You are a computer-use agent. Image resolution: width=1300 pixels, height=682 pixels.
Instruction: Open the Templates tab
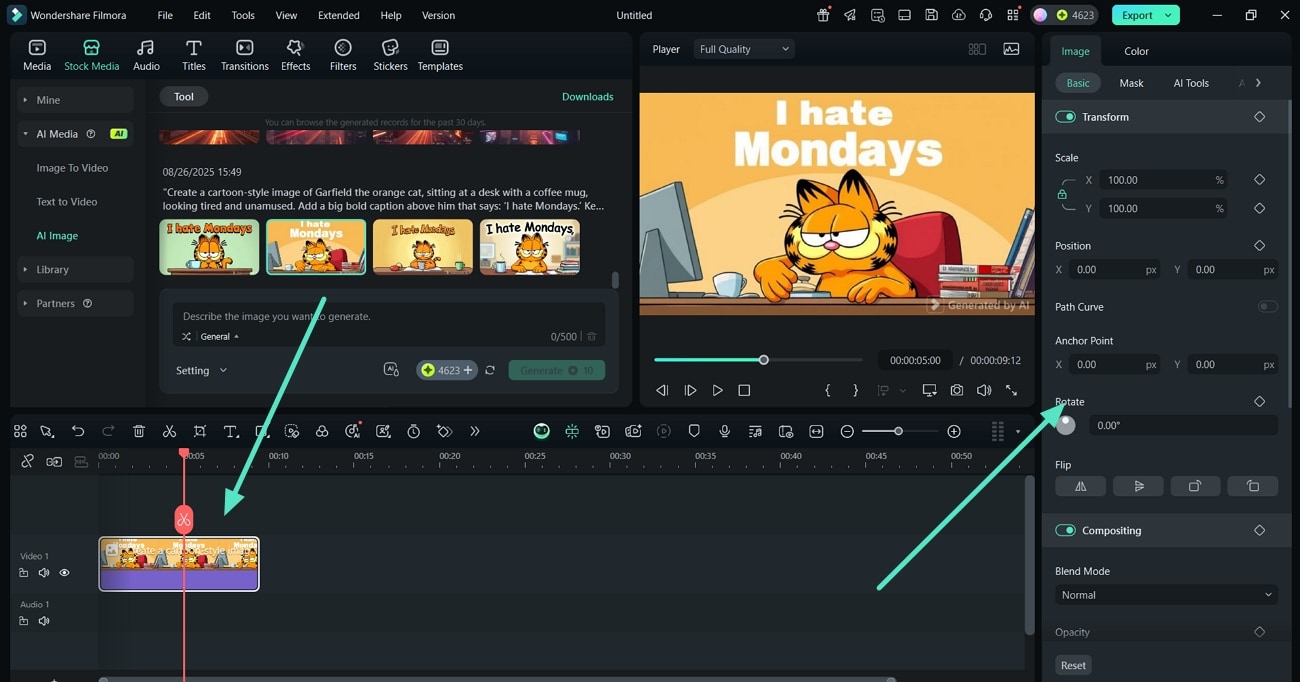click(440, 55)
